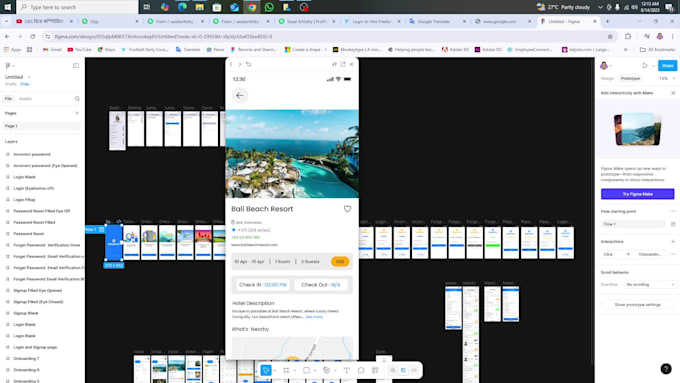Screen dimensions: 680x383
Task: Open WhatsApp from the taskbar
Action: [x=269, y=7]
